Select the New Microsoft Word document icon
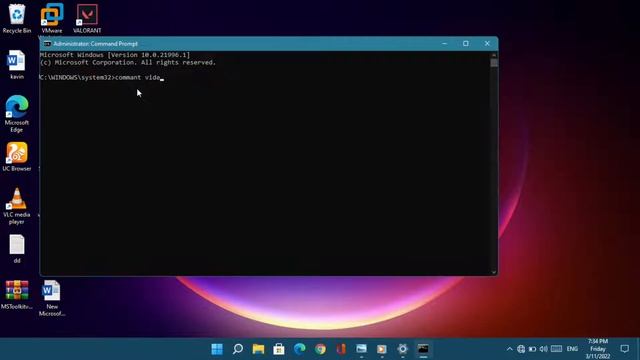The height and width of the screenshot is (360, 640). coord(51,298)
